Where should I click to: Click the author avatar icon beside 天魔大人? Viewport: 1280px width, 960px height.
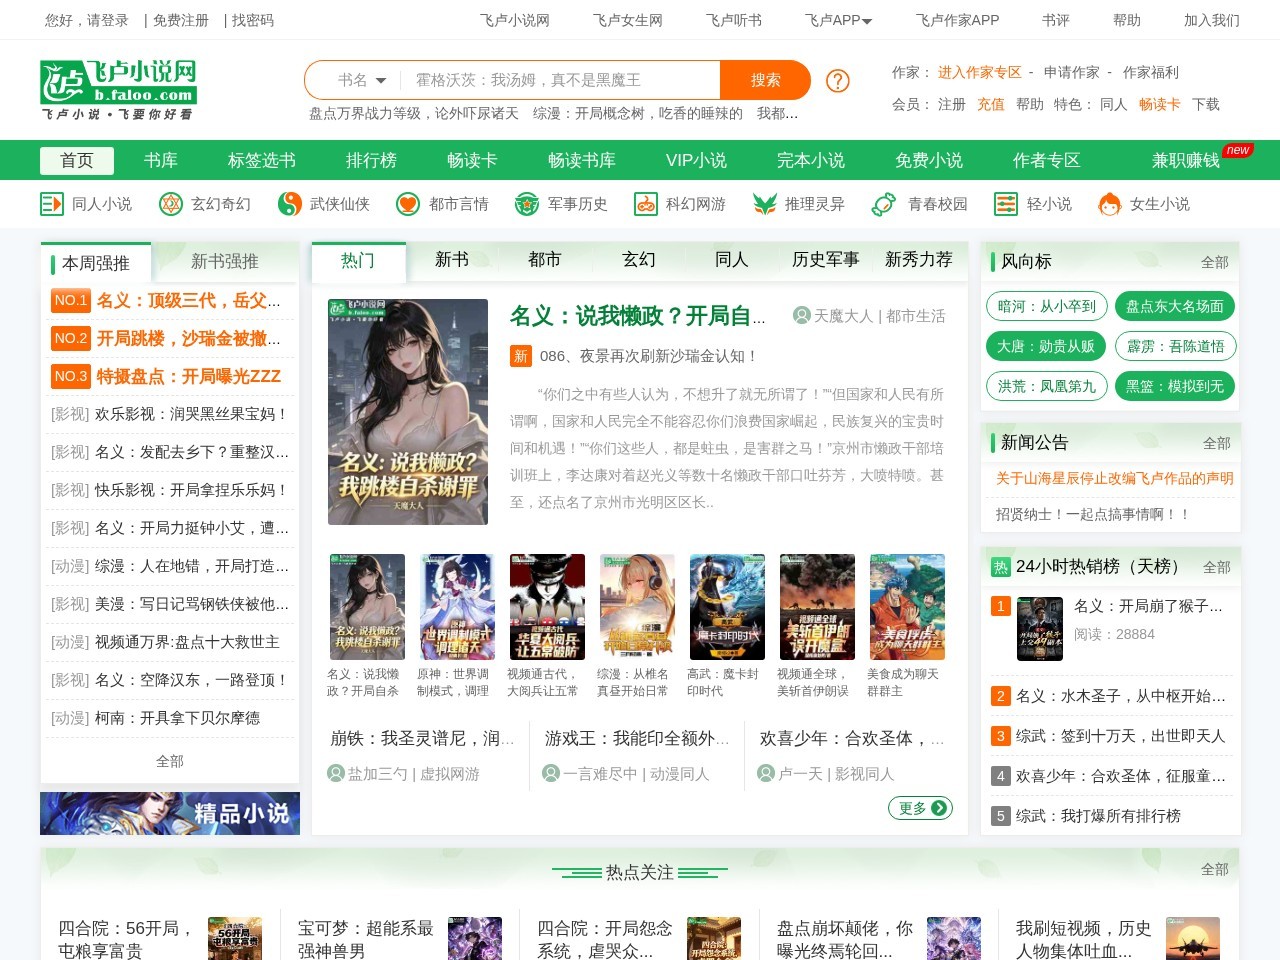(x=801, y=315)
